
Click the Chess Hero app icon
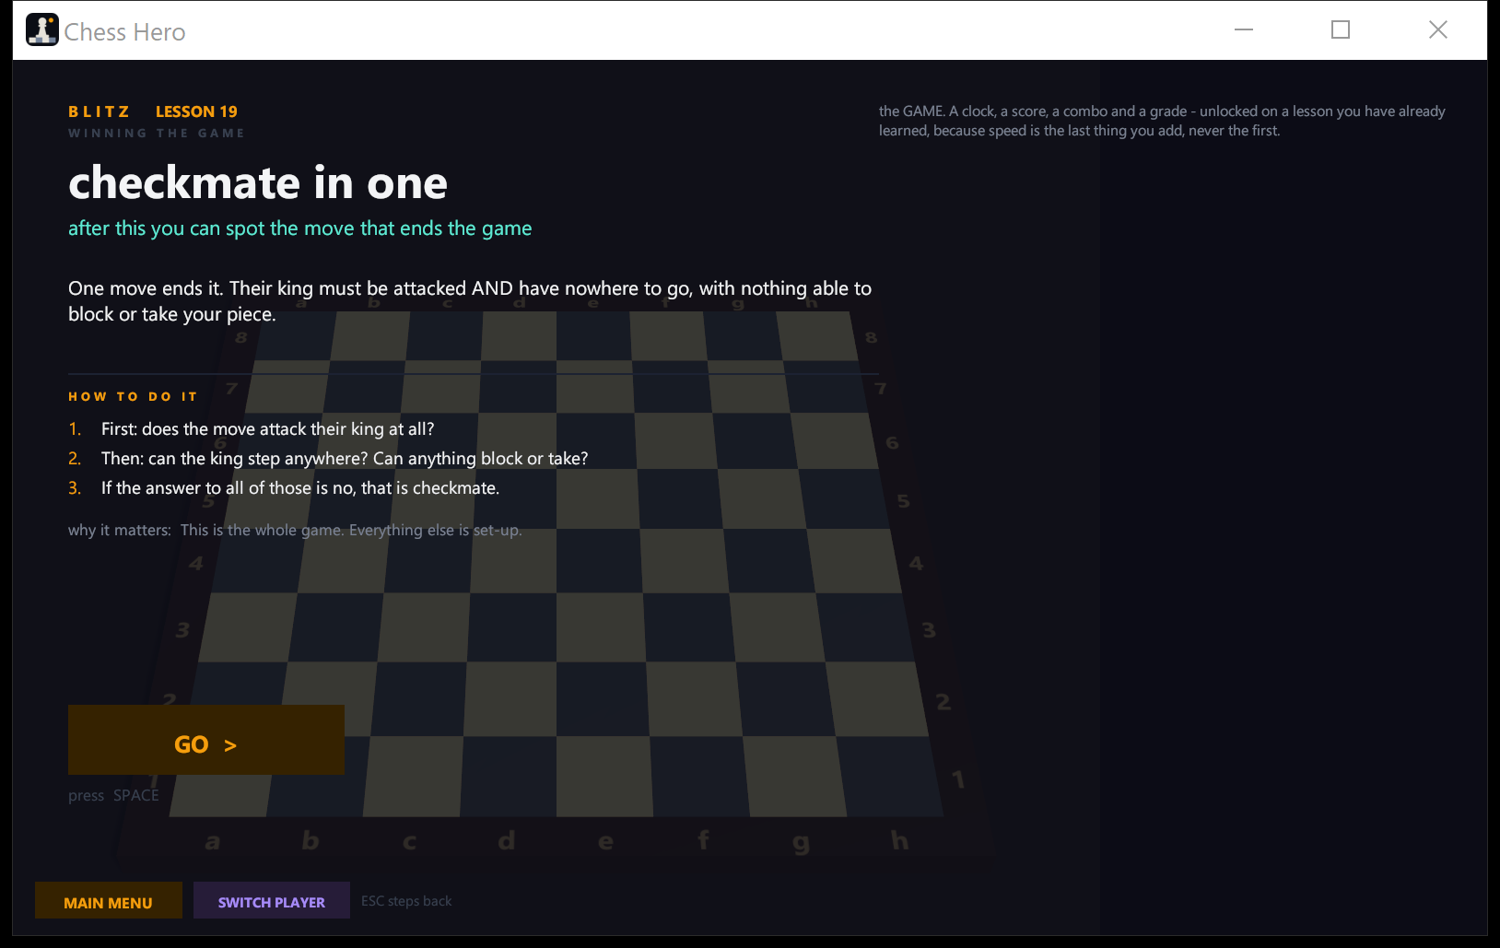point(42,30)
